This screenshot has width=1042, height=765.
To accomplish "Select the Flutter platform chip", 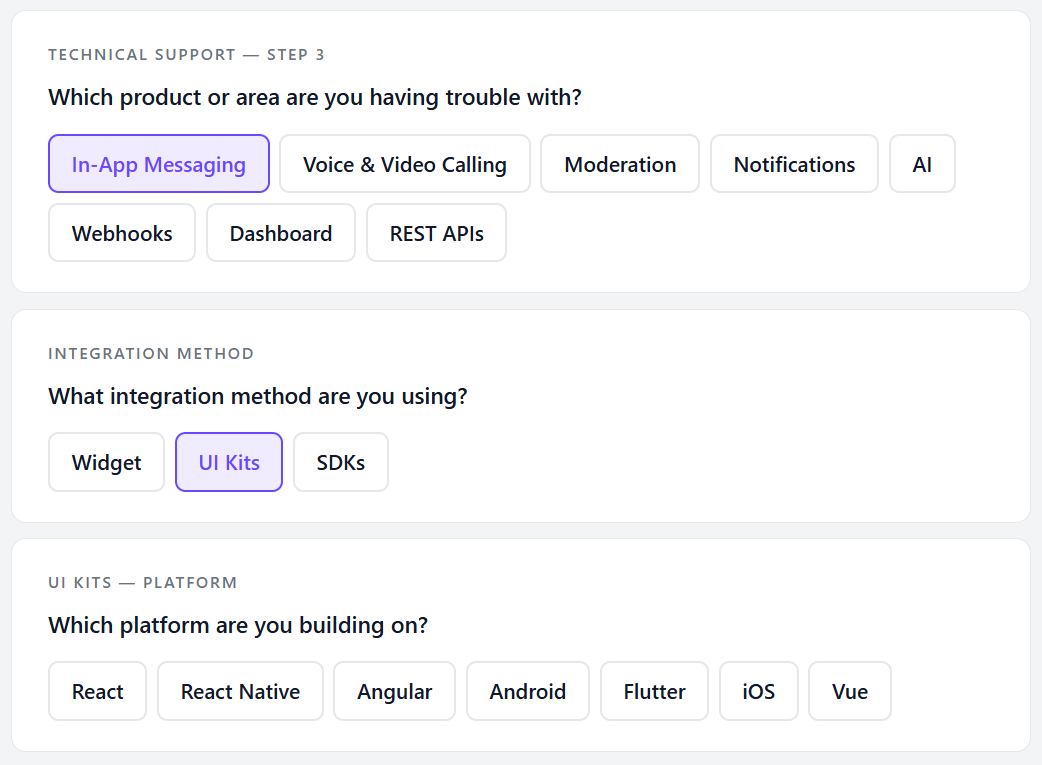I will coord(655,691).
